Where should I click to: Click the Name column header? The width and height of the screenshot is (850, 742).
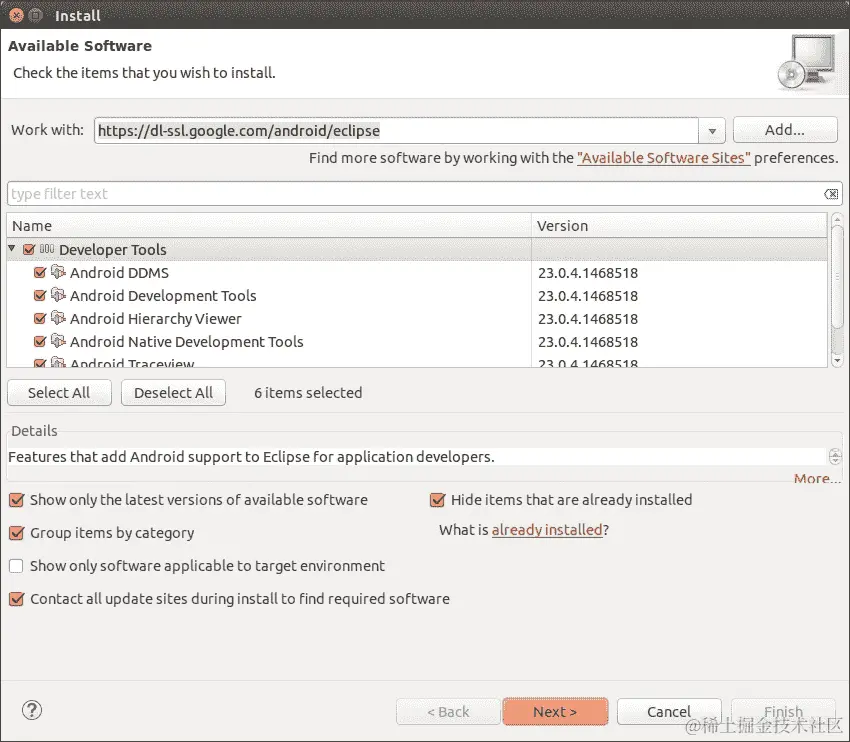pyautogui.click(x=269, y=225)
